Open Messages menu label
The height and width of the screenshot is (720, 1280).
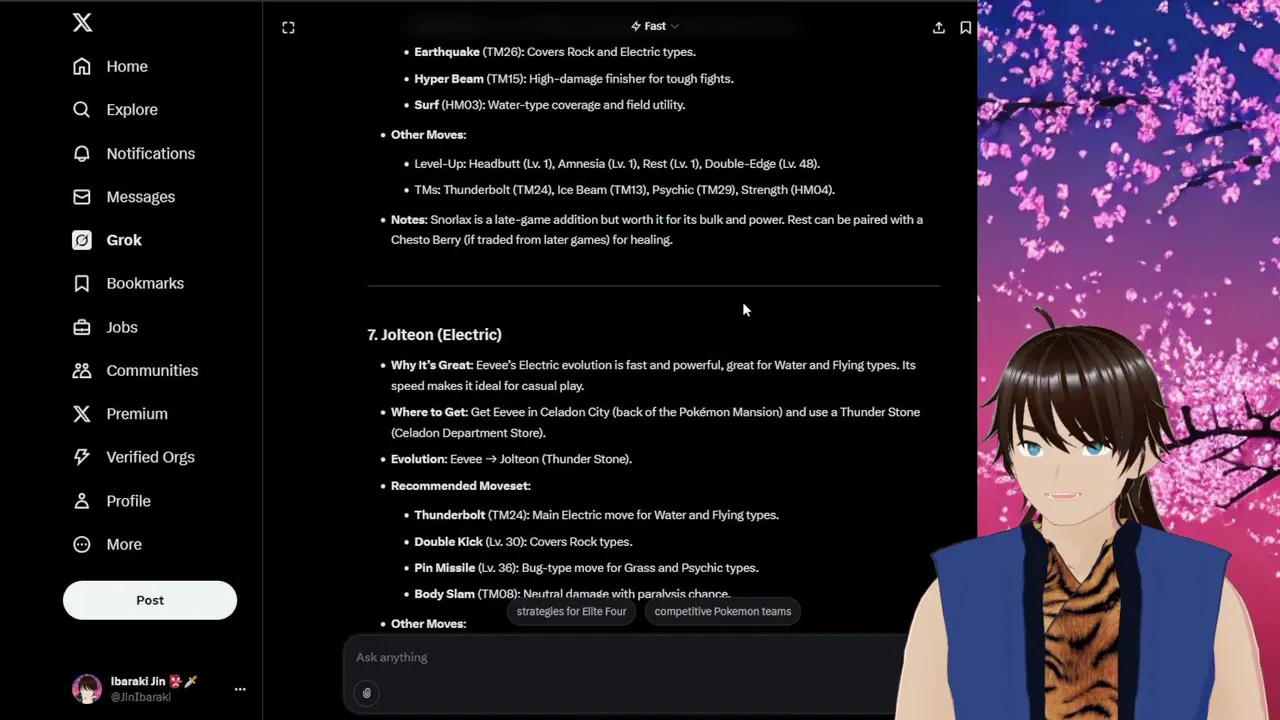(x=141, y=197)
